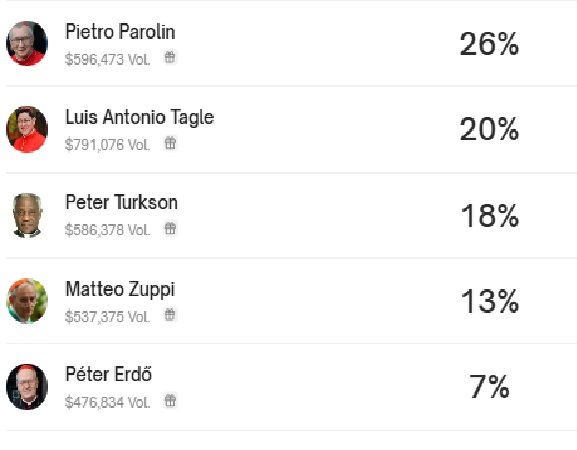577x450 pixels.
Task: Click the 18% probability for Turkson
Action: point(490,215)
